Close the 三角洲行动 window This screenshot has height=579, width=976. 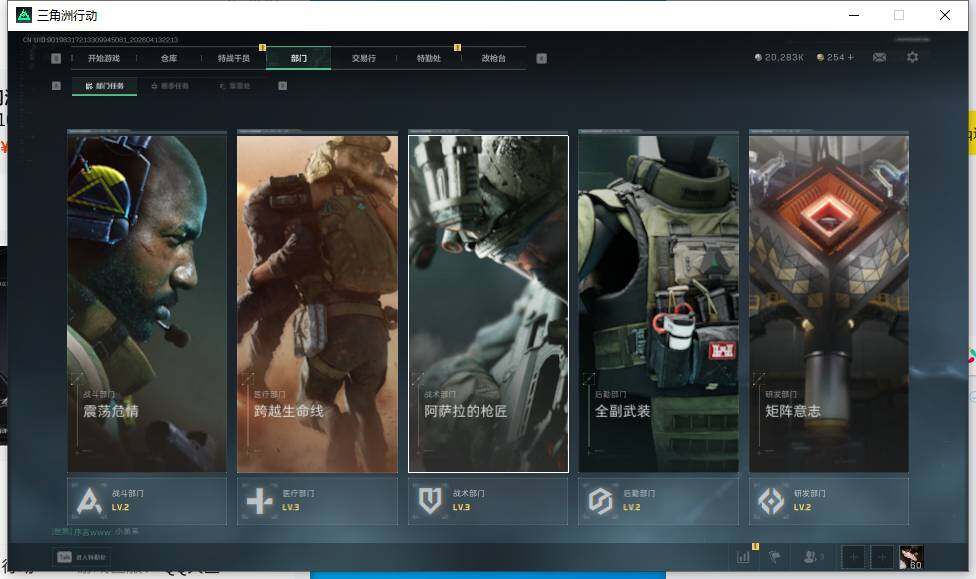pos(944,15)
